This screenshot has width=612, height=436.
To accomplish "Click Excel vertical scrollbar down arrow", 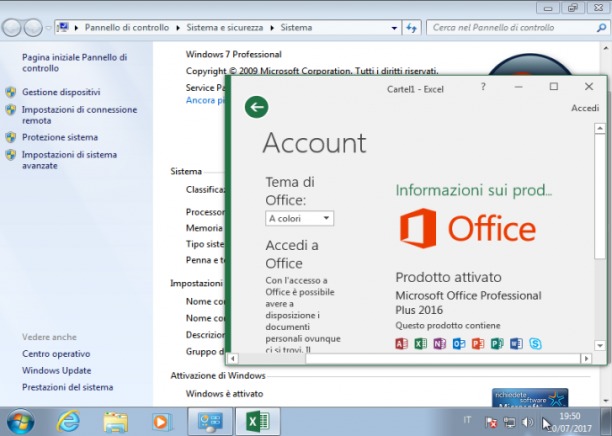I will coord(600,345).
